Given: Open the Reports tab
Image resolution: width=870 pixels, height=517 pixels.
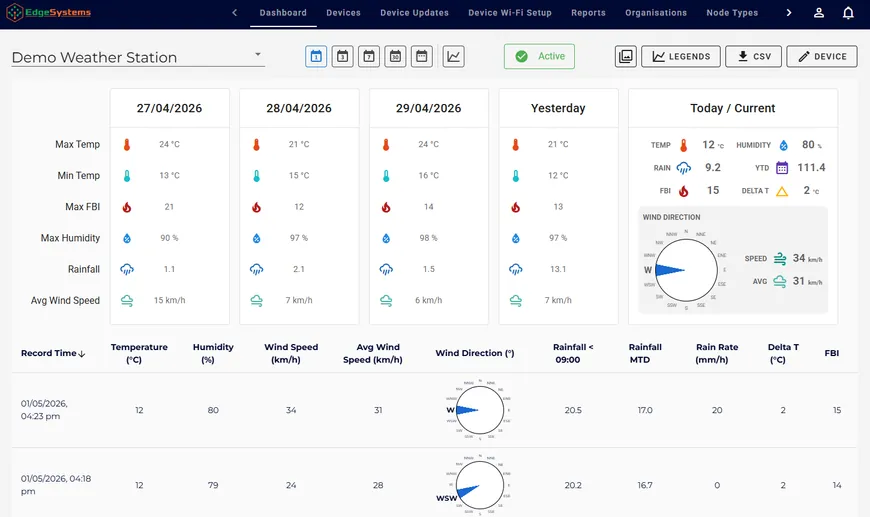Looking at the screenshot, I should pyautogui.click(x=588, y=13).
